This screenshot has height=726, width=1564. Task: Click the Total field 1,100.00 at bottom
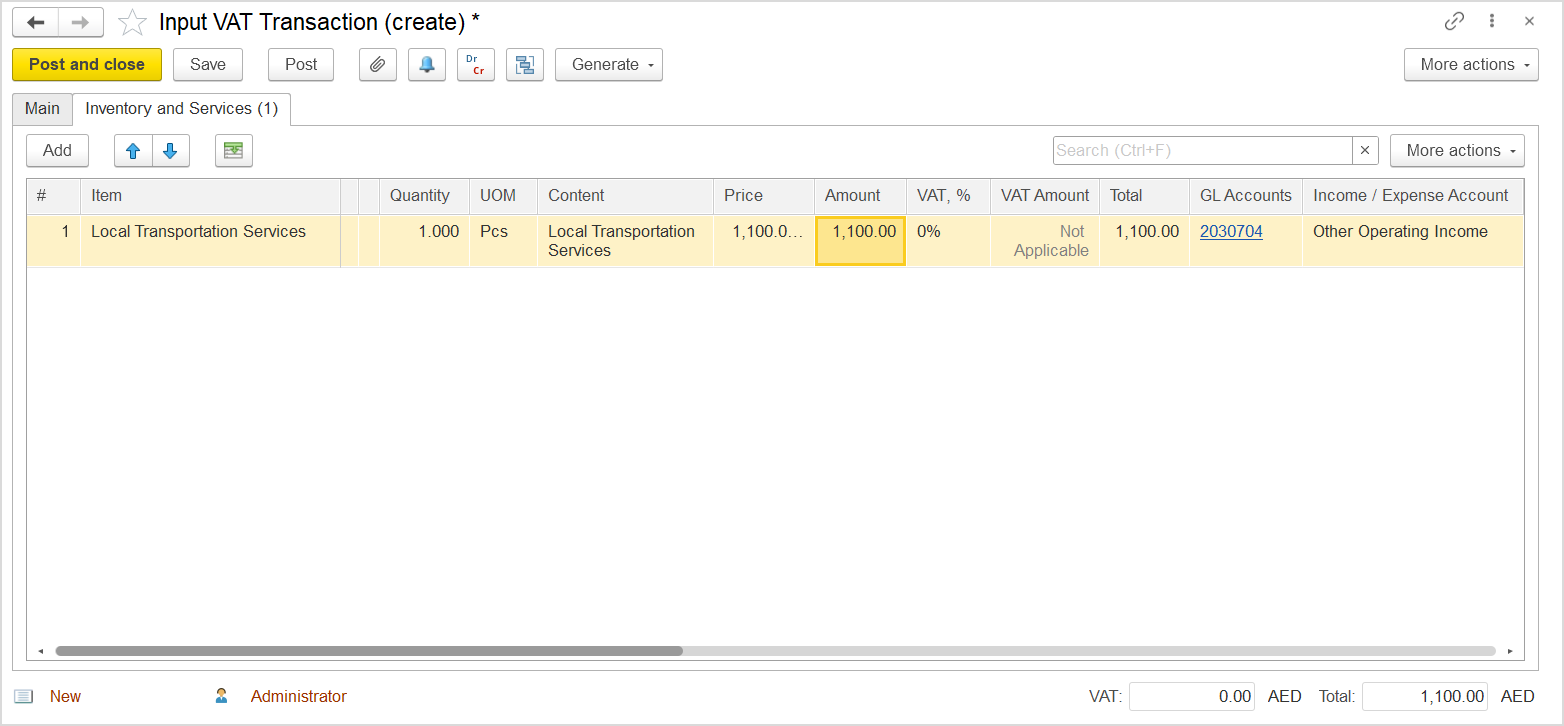[1424, 697]
